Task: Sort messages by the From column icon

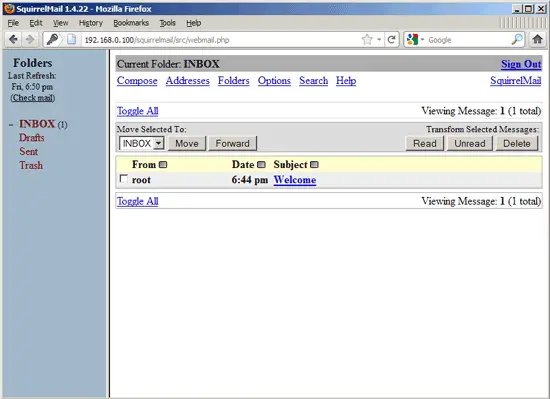Action: tap(163, 165)
